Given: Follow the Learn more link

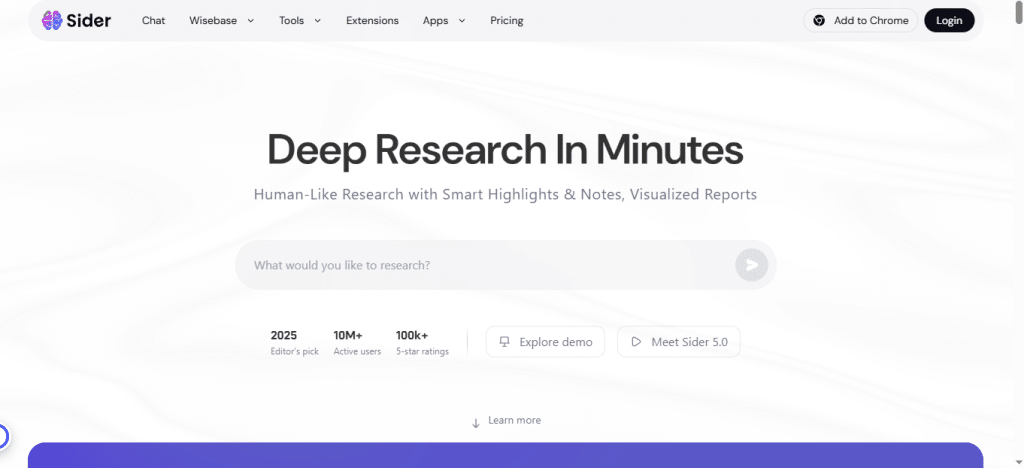Looking at the screenshot, I should coord(514,420).
